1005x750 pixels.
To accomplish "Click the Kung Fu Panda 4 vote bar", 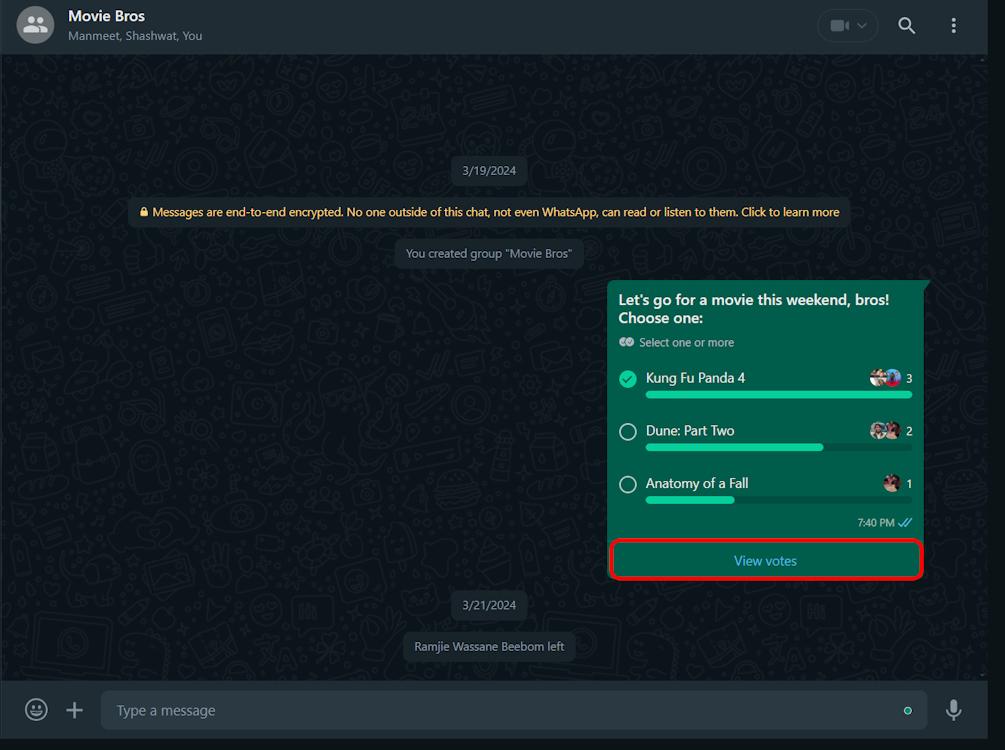I will (778, 395).
